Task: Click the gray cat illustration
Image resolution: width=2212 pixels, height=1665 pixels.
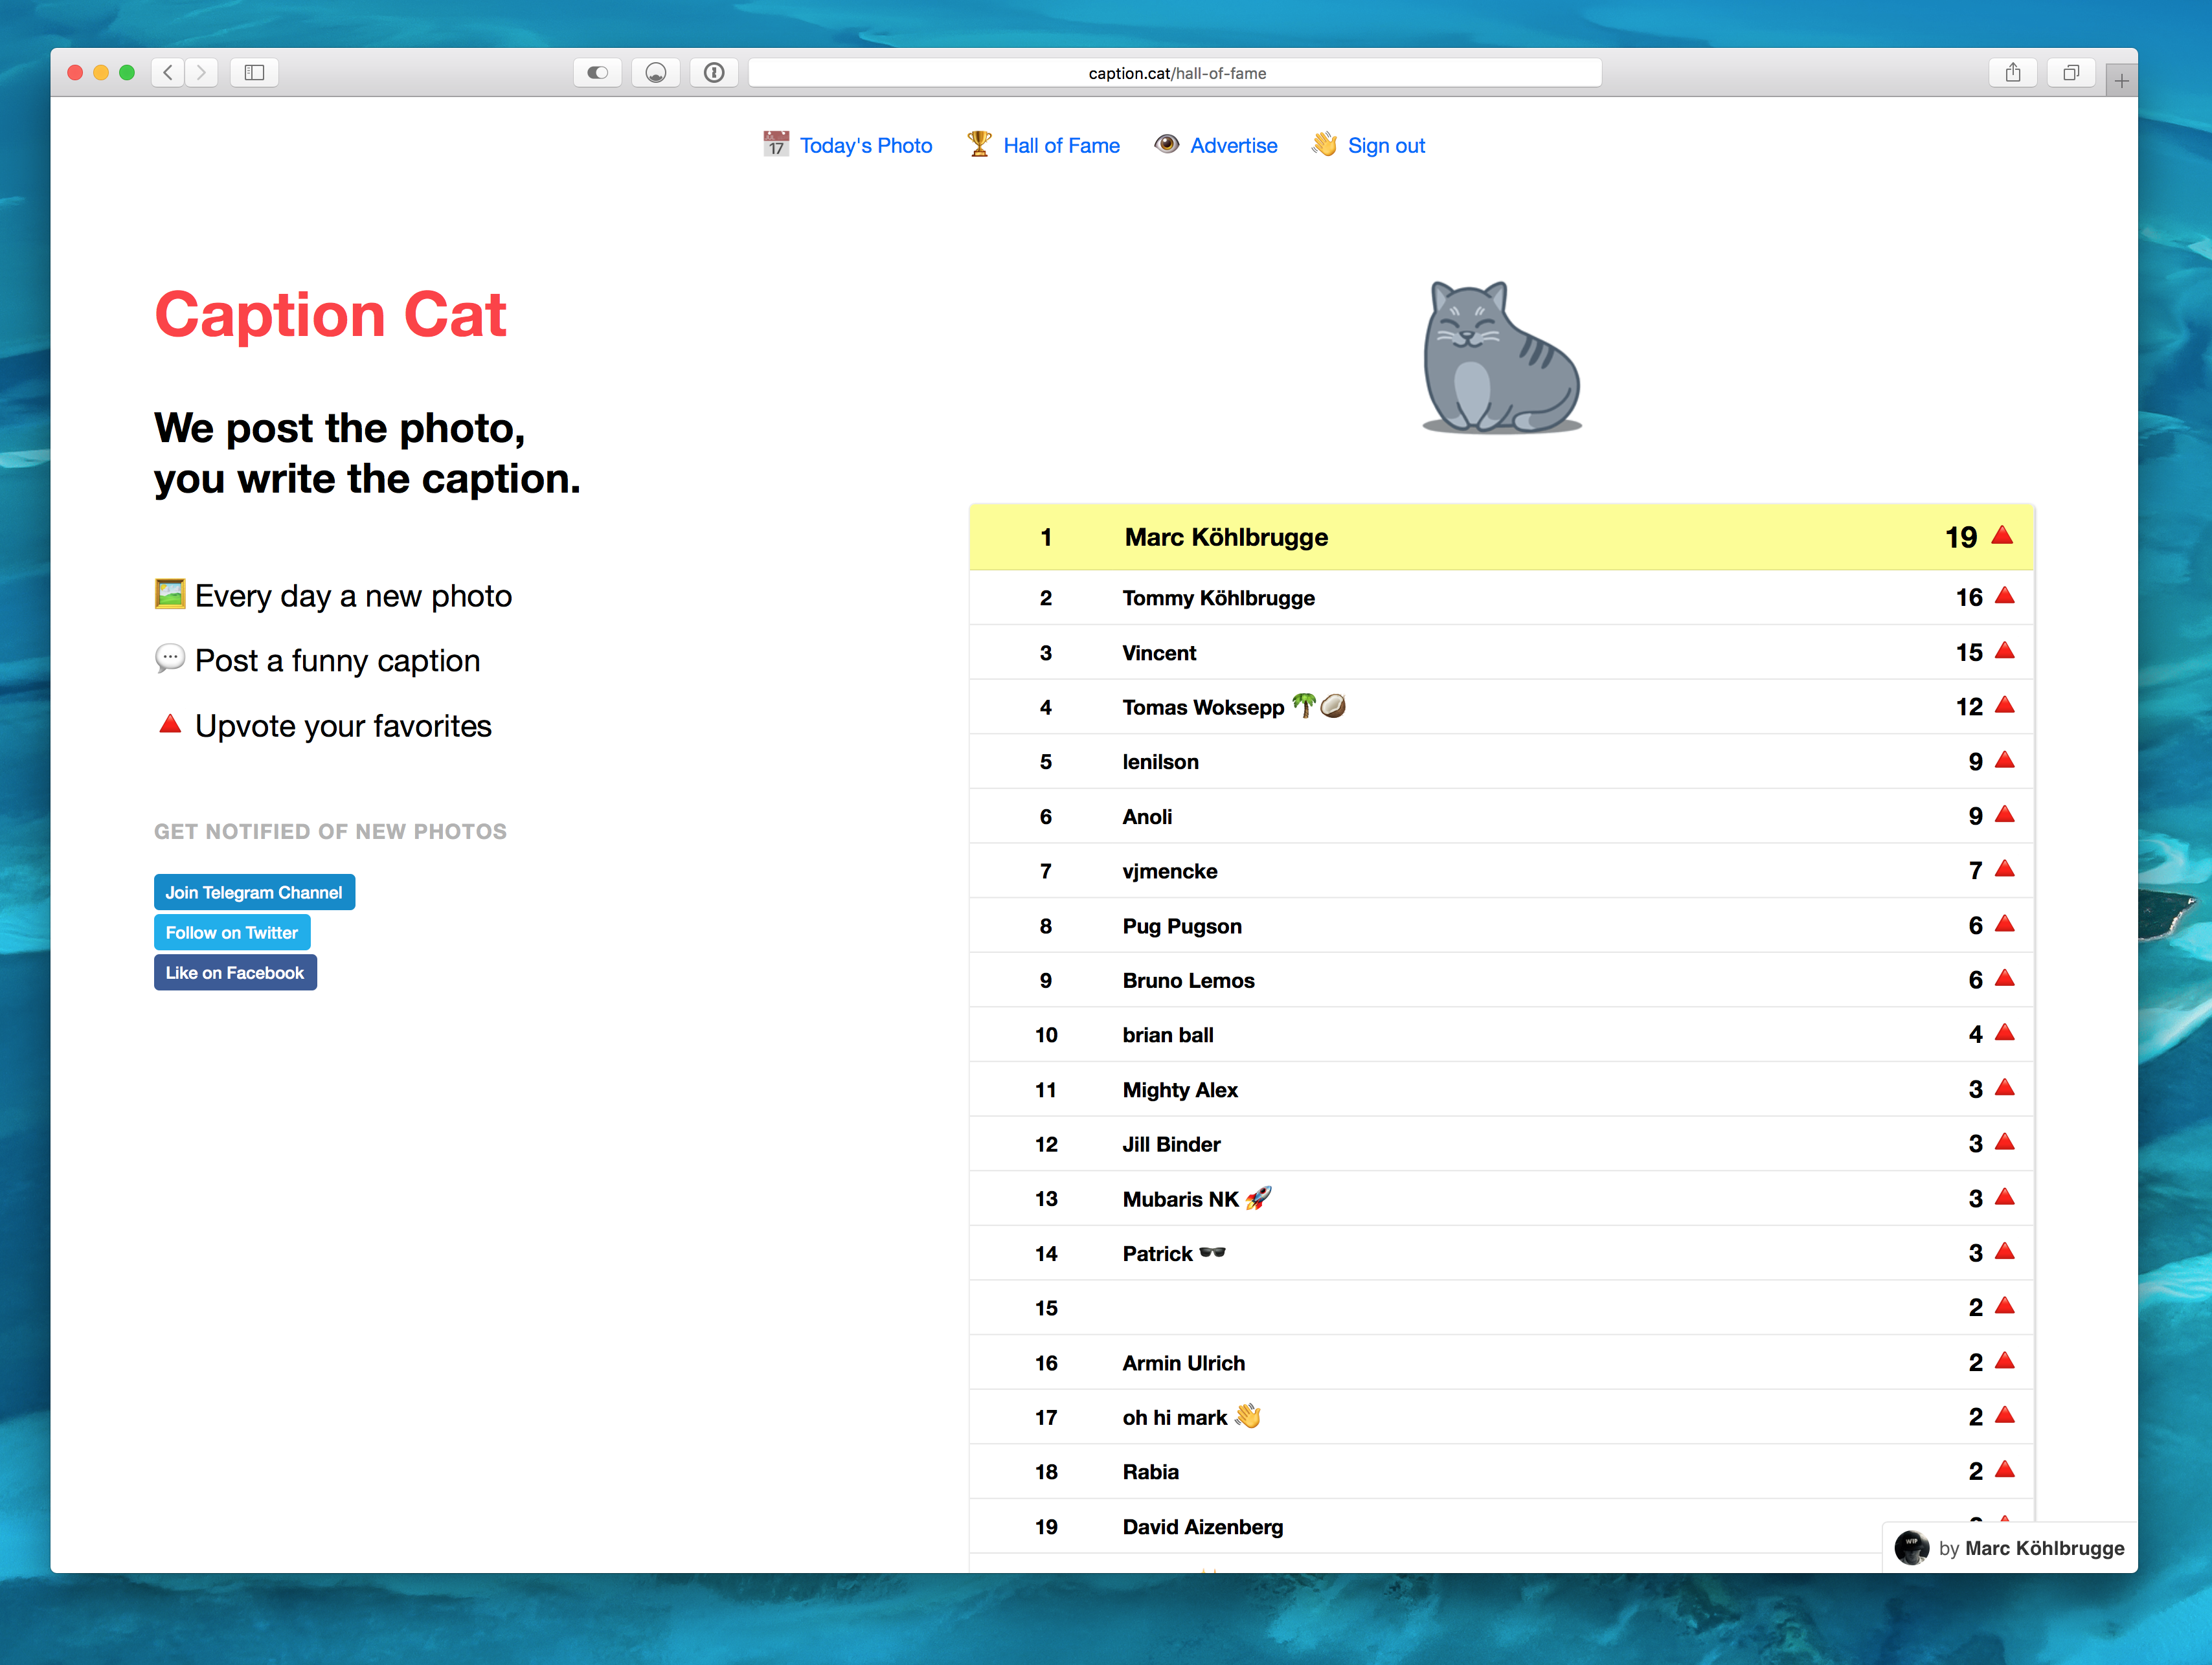Action: pos(1501,358)
